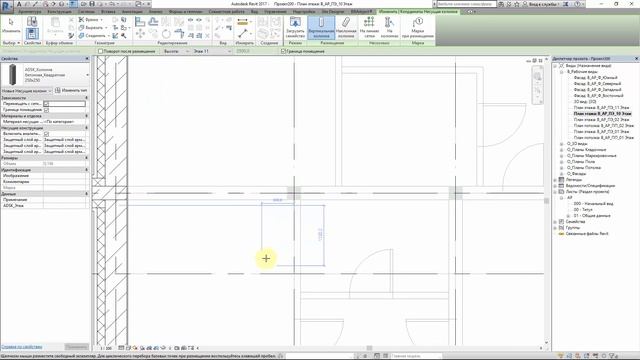The height and width of the screenshot is (360, 640).
Task: Open the Совместная работа ribbon tab
Action: pyautogui.click(x=226, y=12)
